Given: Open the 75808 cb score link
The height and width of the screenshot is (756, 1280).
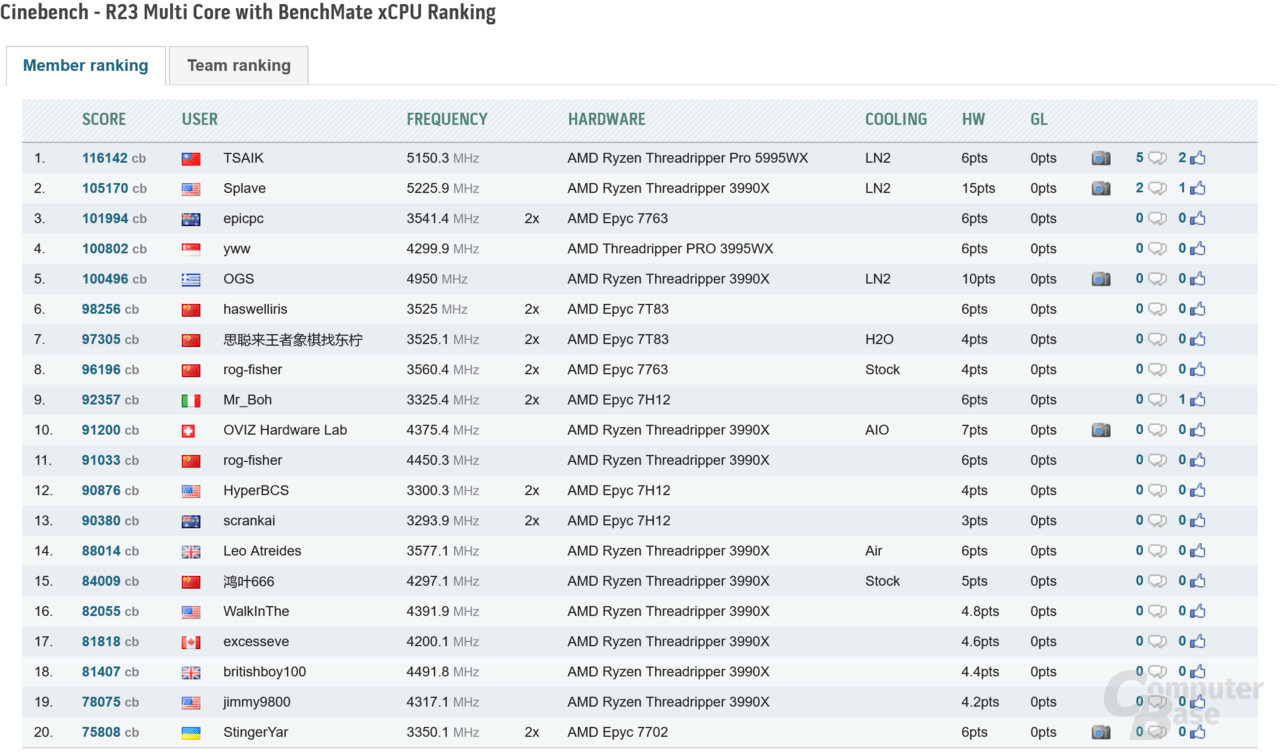Looking at the screenshot, I should click(110, 732).
